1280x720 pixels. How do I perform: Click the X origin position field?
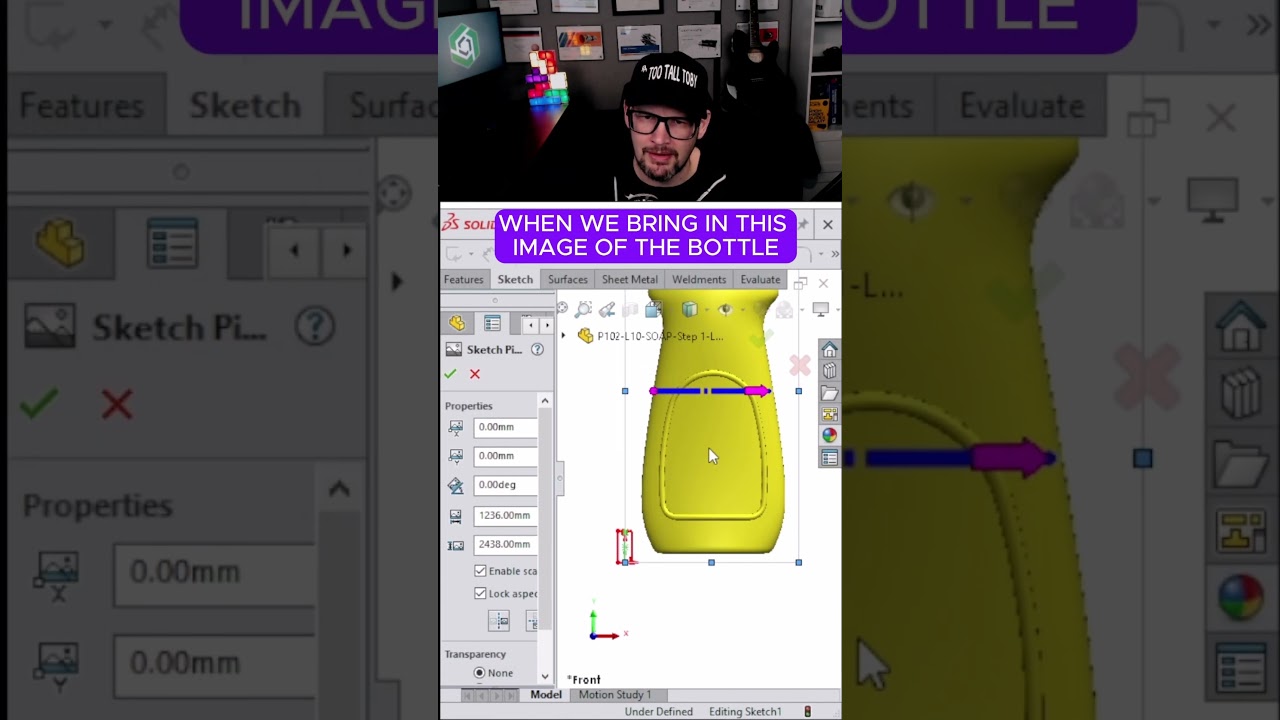(505, 427)
